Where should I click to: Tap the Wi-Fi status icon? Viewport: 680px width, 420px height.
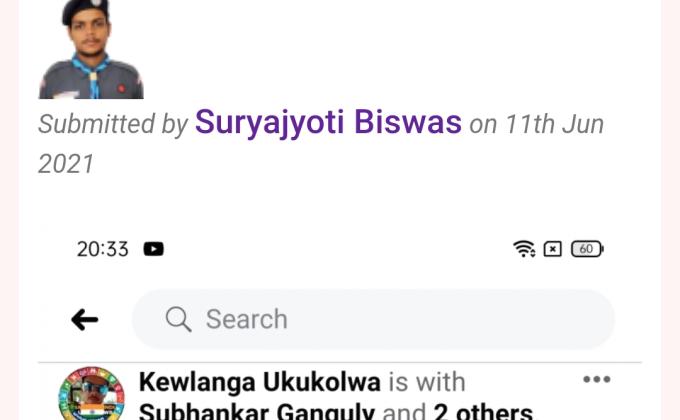[524, 249]
